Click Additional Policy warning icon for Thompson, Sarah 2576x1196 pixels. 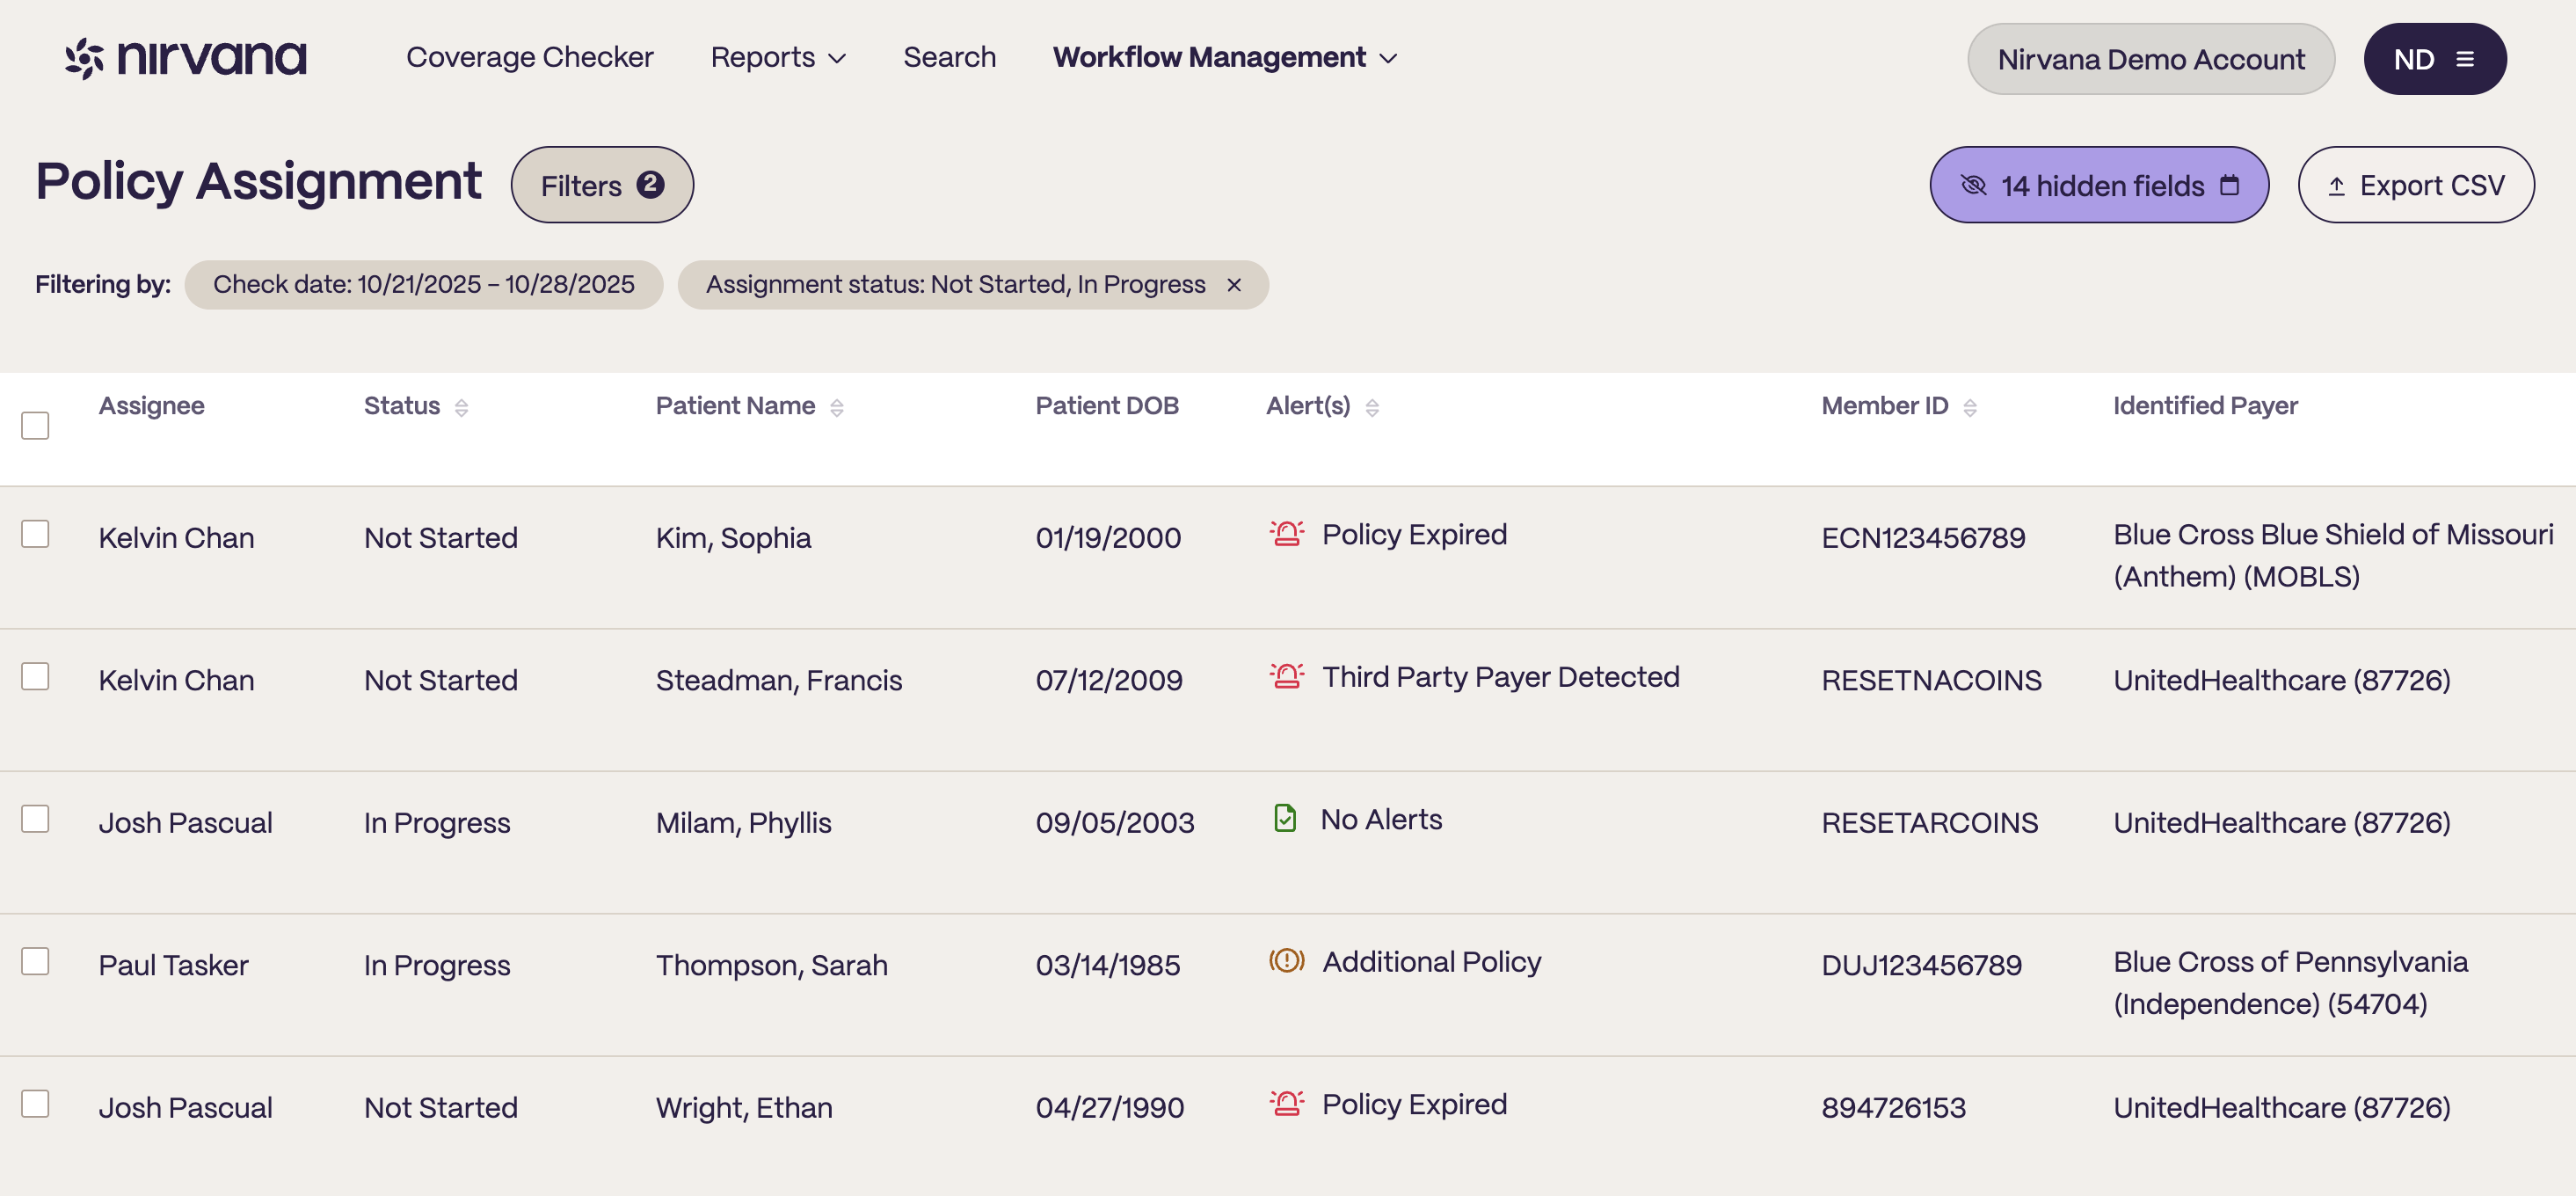(1286, 961)
